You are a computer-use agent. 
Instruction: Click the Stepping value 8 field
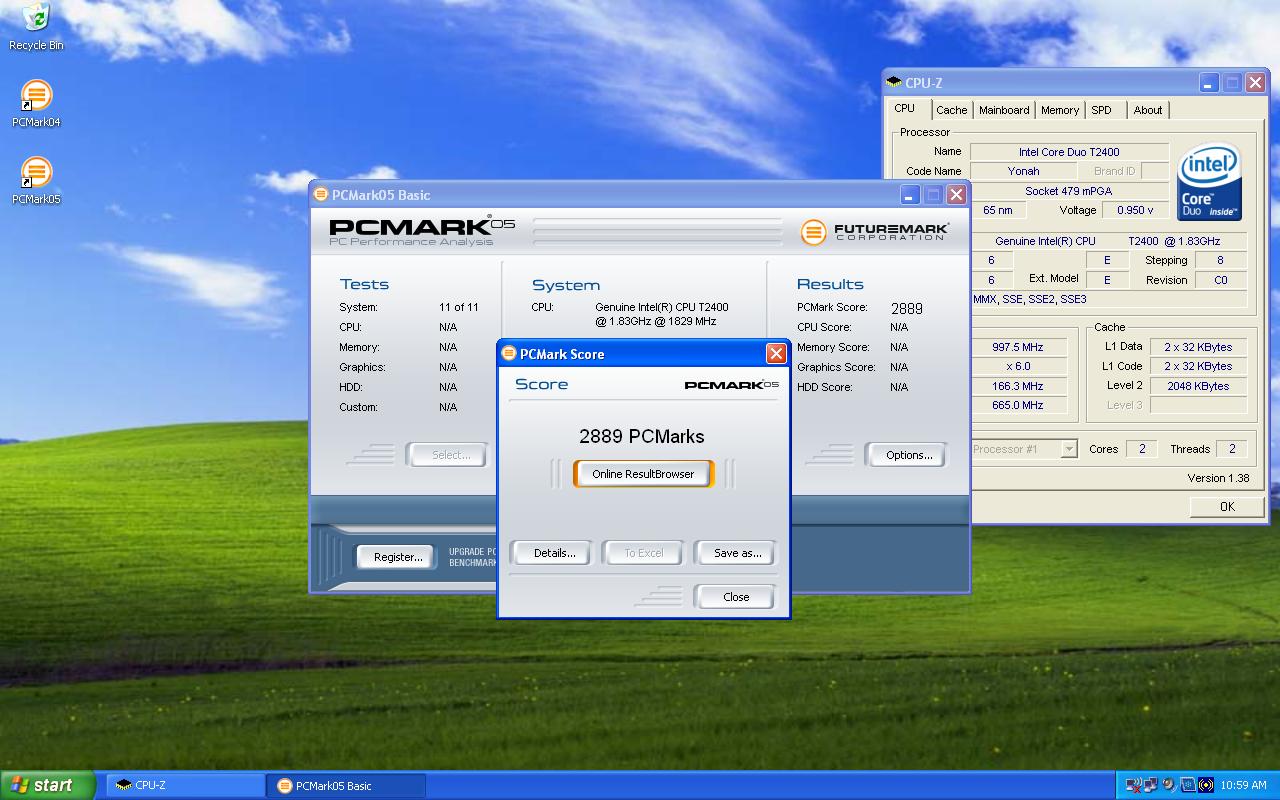point(1220,260)
